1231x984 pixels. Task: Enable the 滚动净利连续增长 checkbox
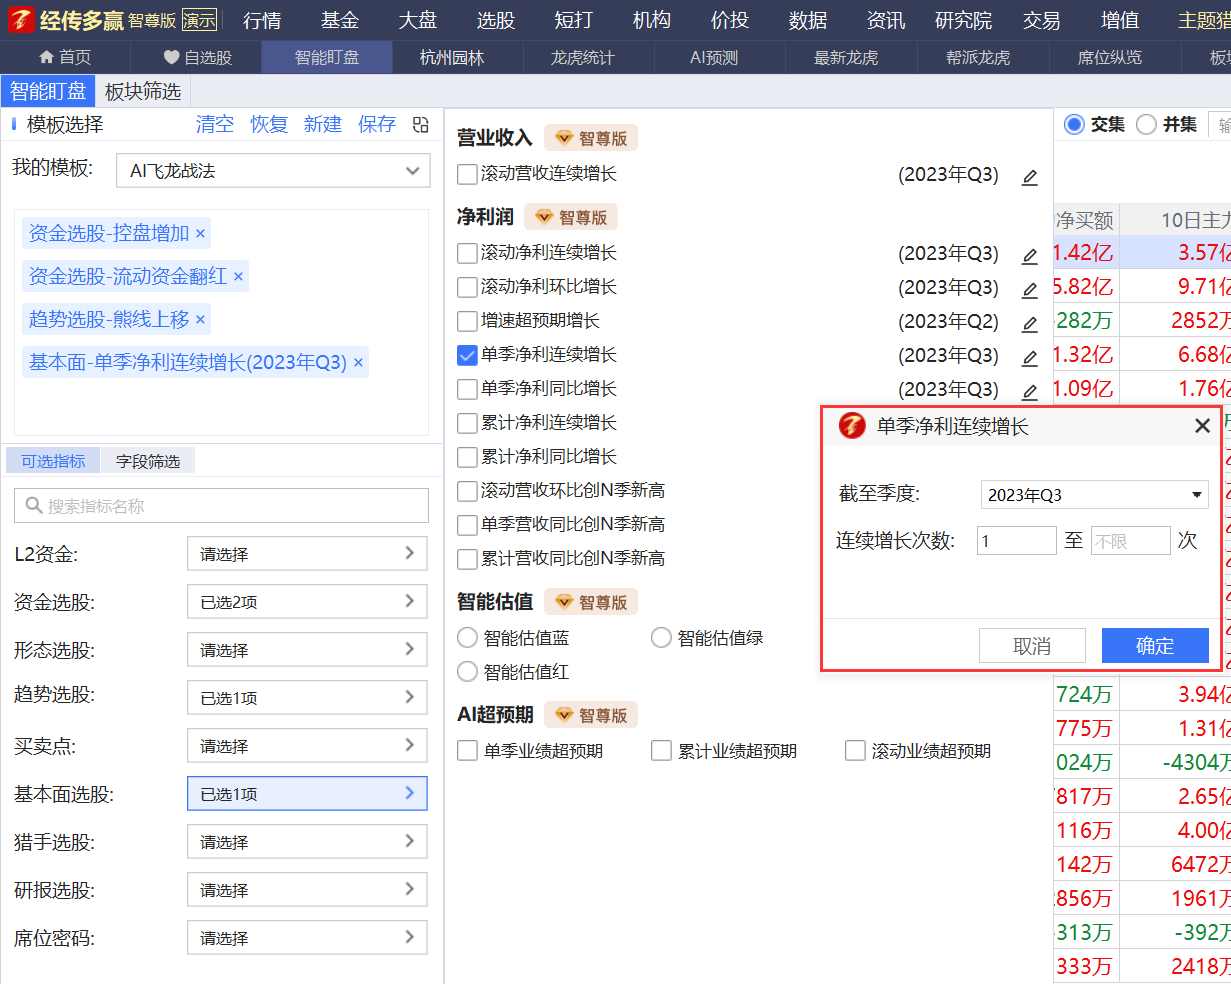467,253
